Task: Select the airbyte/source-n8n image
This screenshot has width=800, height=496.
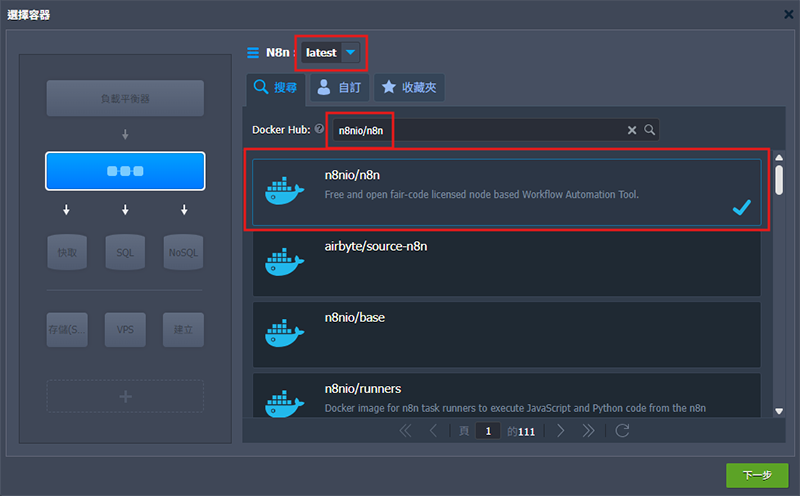Action: pyautogui.click(x=505, y=261)
